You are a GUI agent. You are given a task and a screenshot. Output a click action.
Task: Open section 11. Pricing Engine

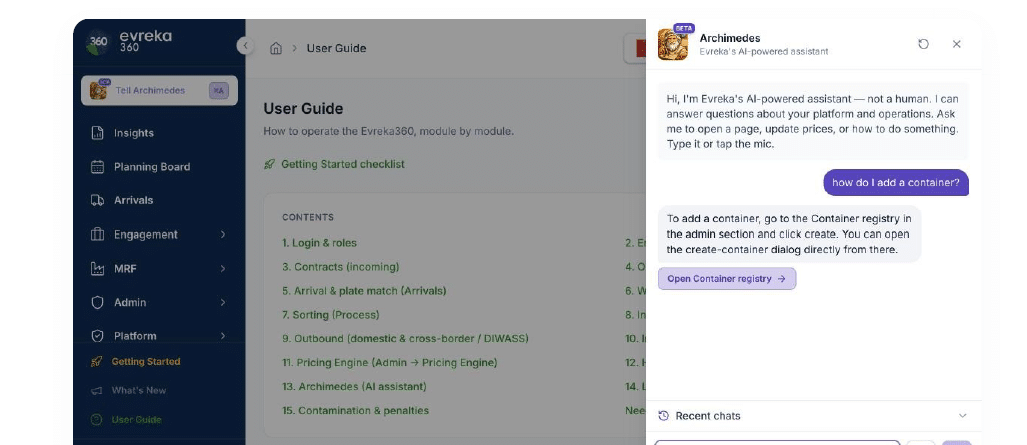coord(390,362)
